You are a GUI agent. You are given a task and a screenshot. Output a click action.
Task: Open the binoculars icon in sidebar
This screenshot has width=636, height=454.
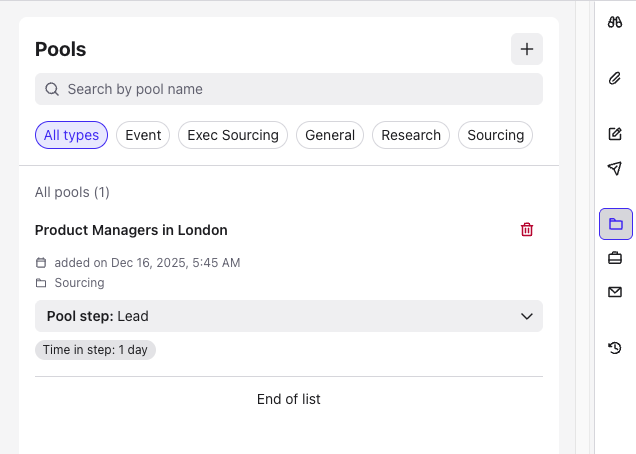615,20
